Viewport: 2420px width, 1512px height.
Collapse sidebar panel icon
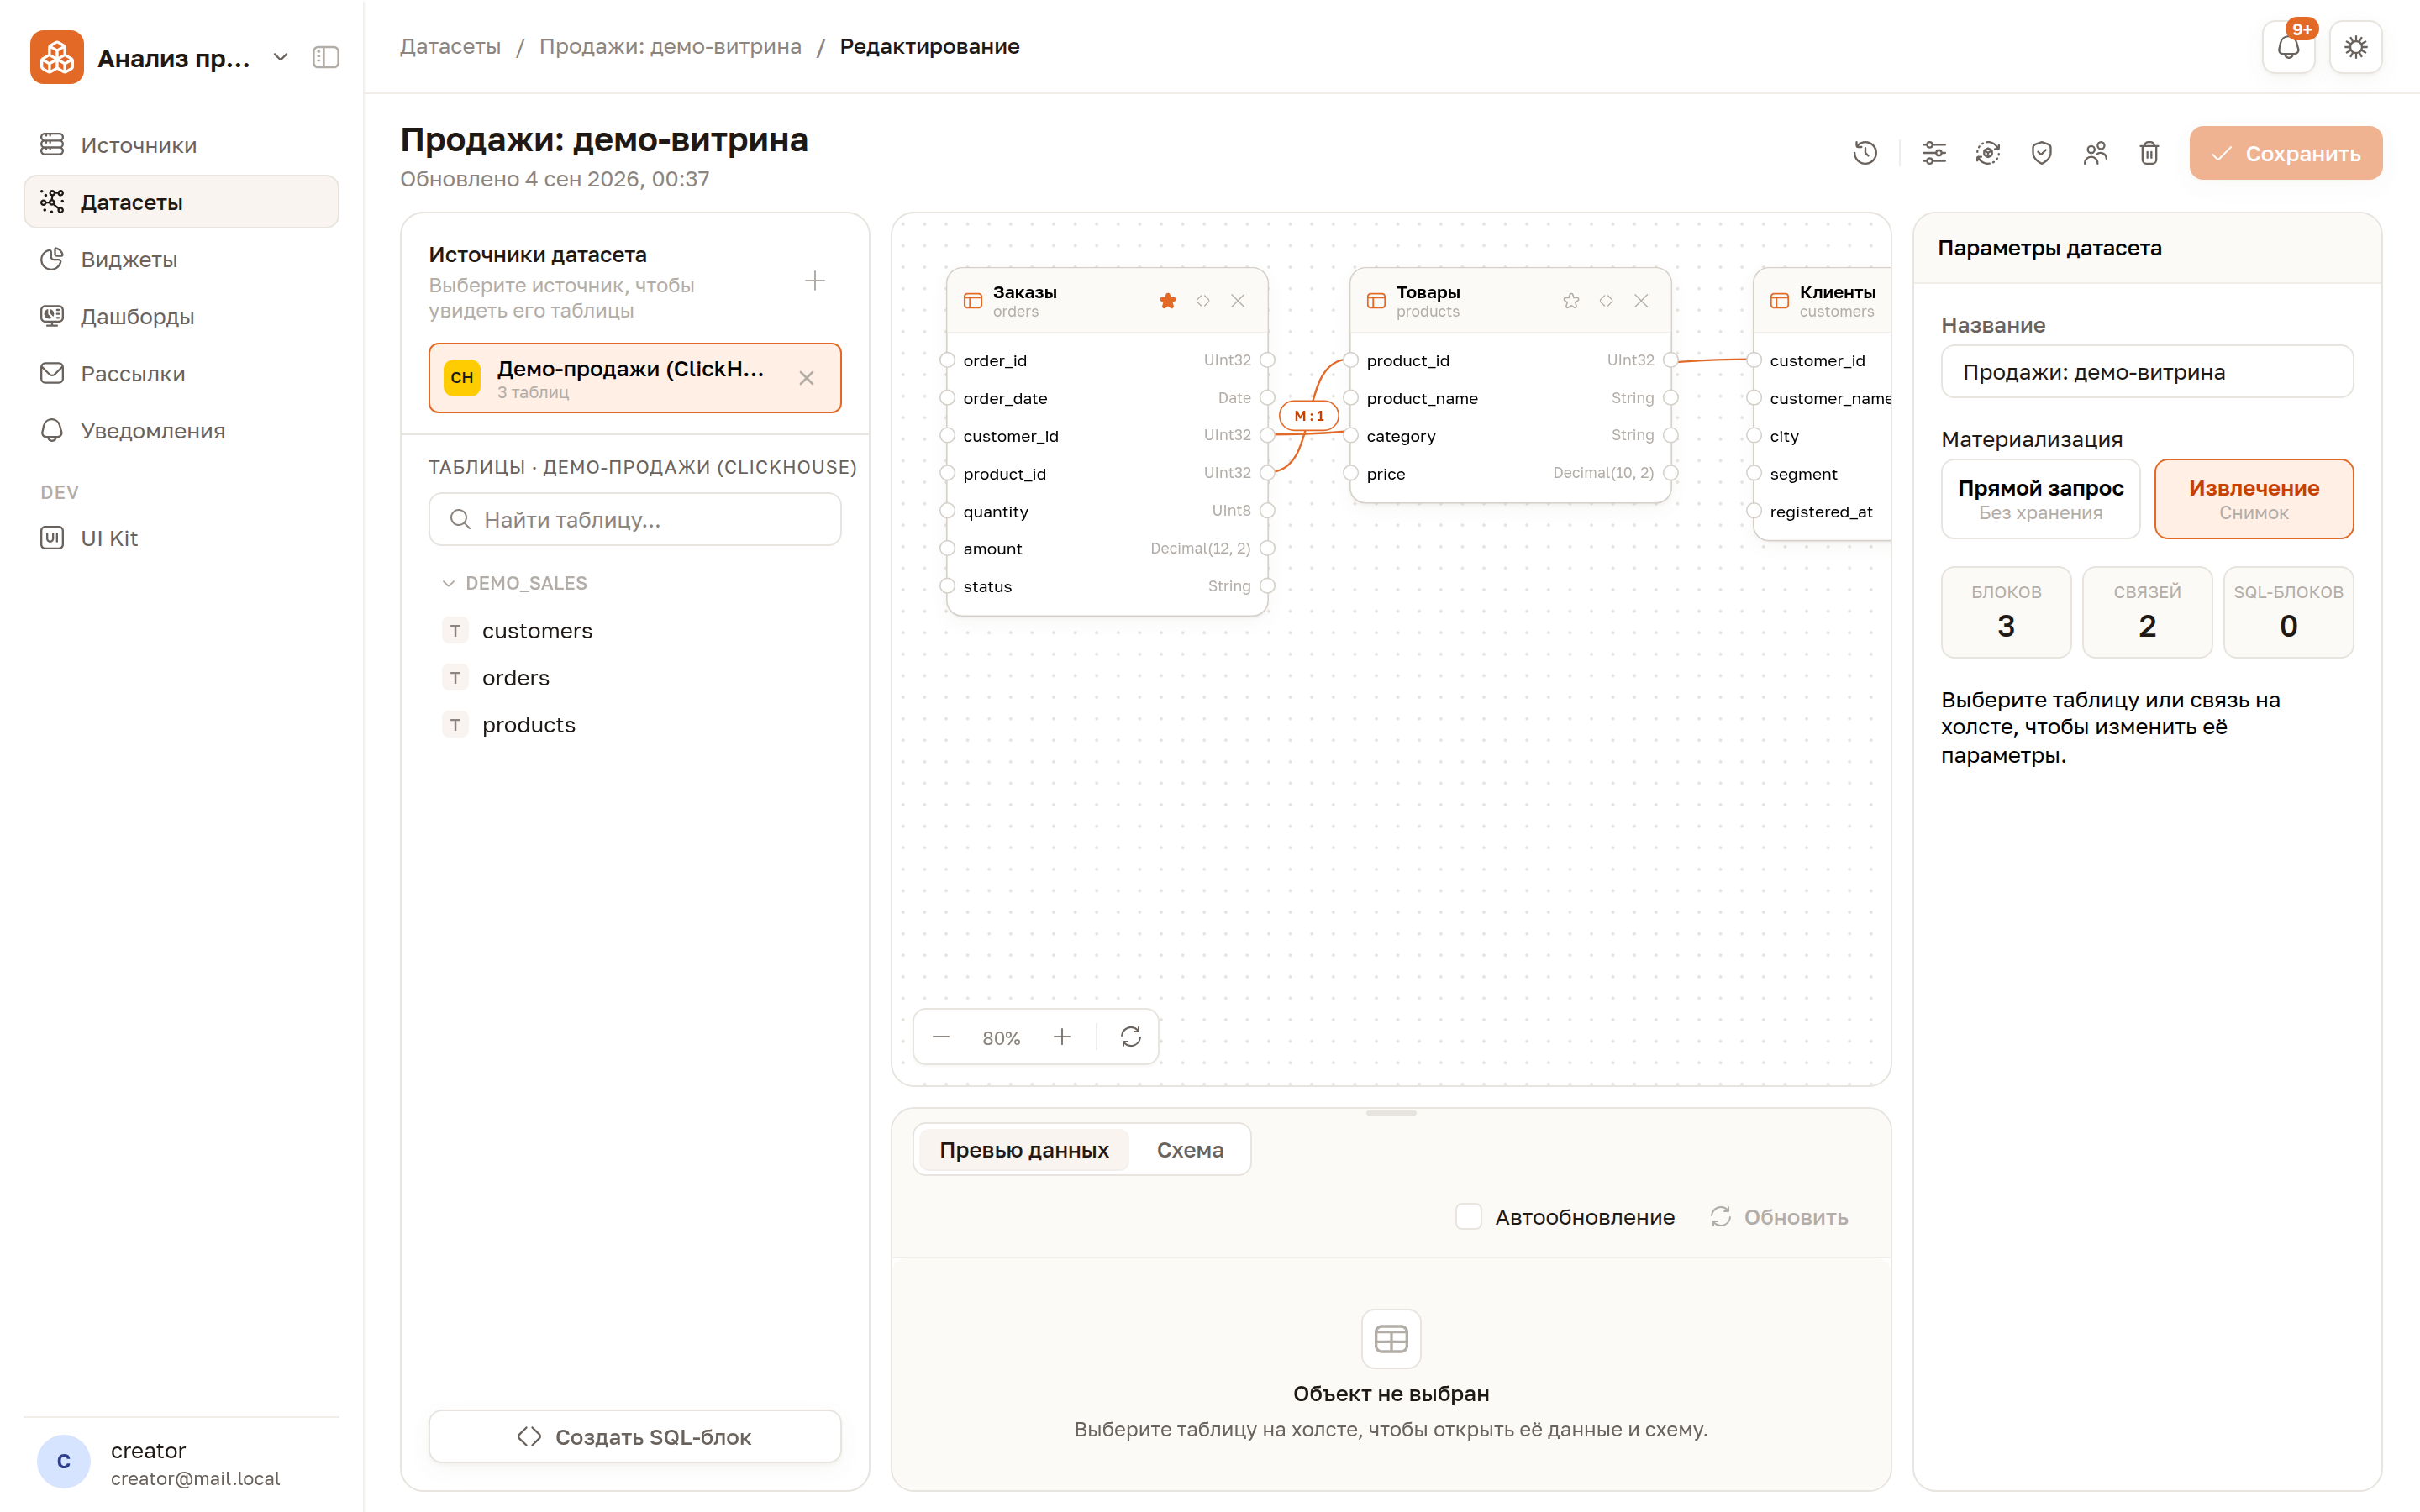pyautogui.click(x=326, y=58)
